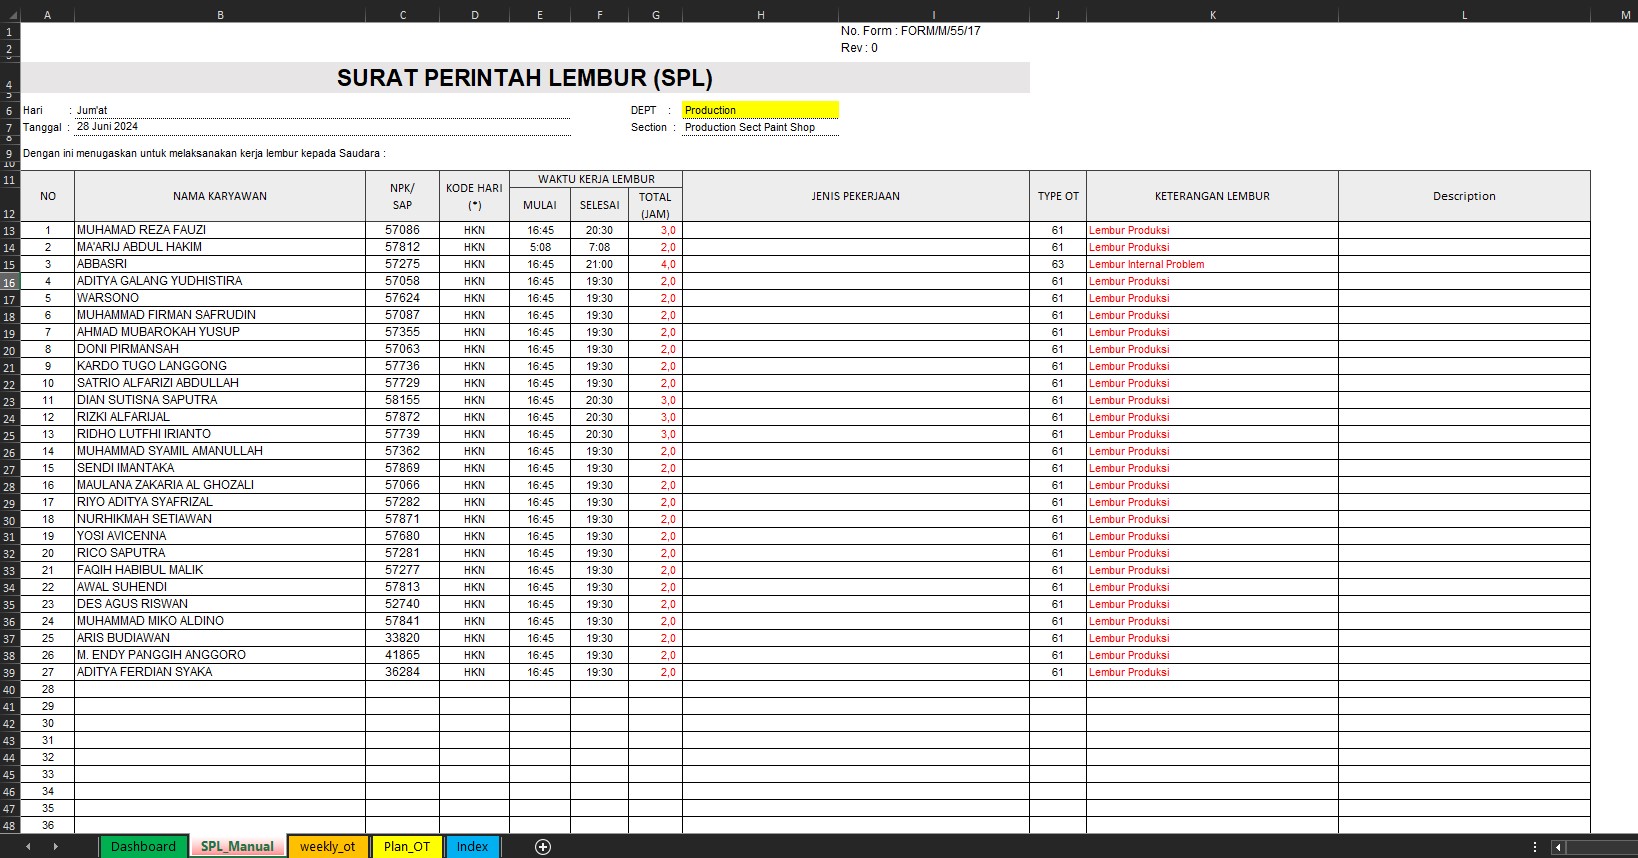Click the horizontal scrollbar left arrow

coord(1557,847)
